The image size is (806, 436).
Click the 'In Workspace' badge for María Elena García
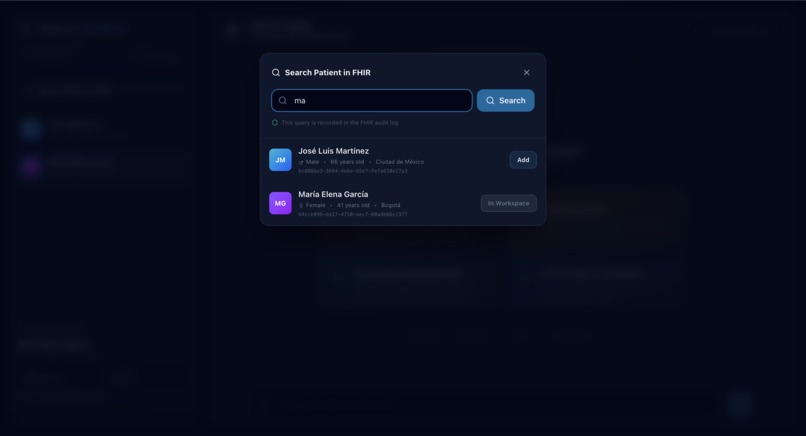tap(508, 203)
